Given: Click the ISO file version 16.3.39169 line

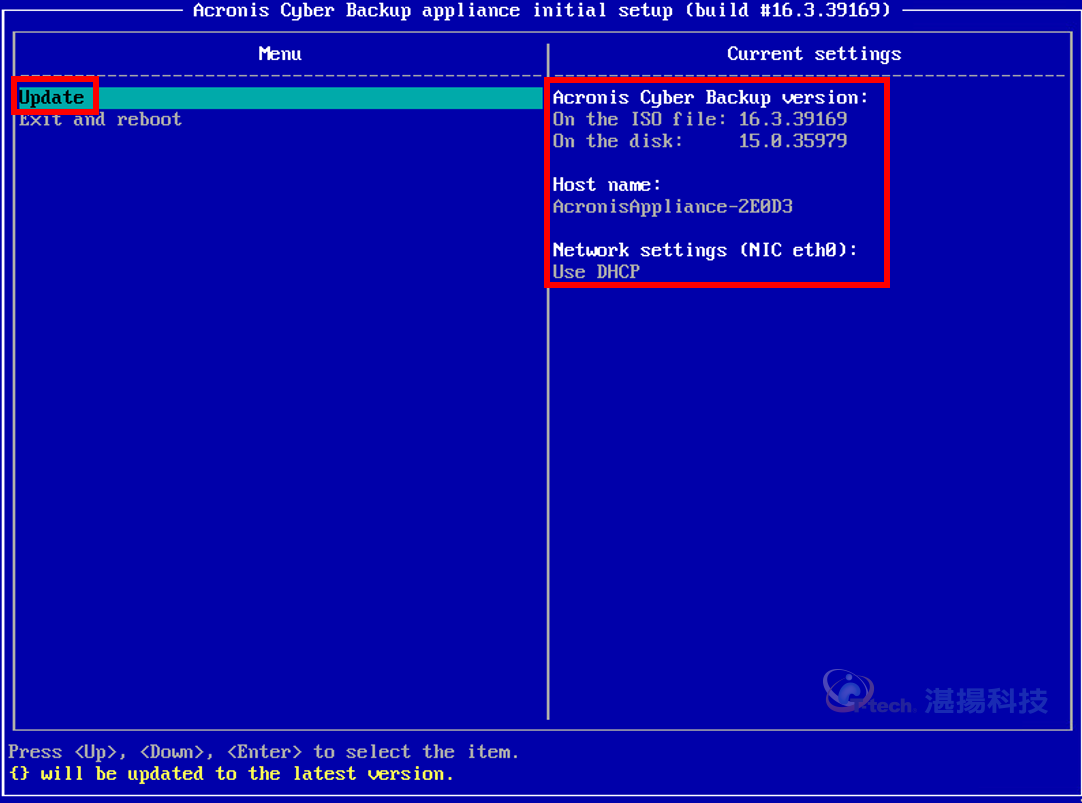Looking at the screenshot, I should pyautogui.click(x=700, y=119).
